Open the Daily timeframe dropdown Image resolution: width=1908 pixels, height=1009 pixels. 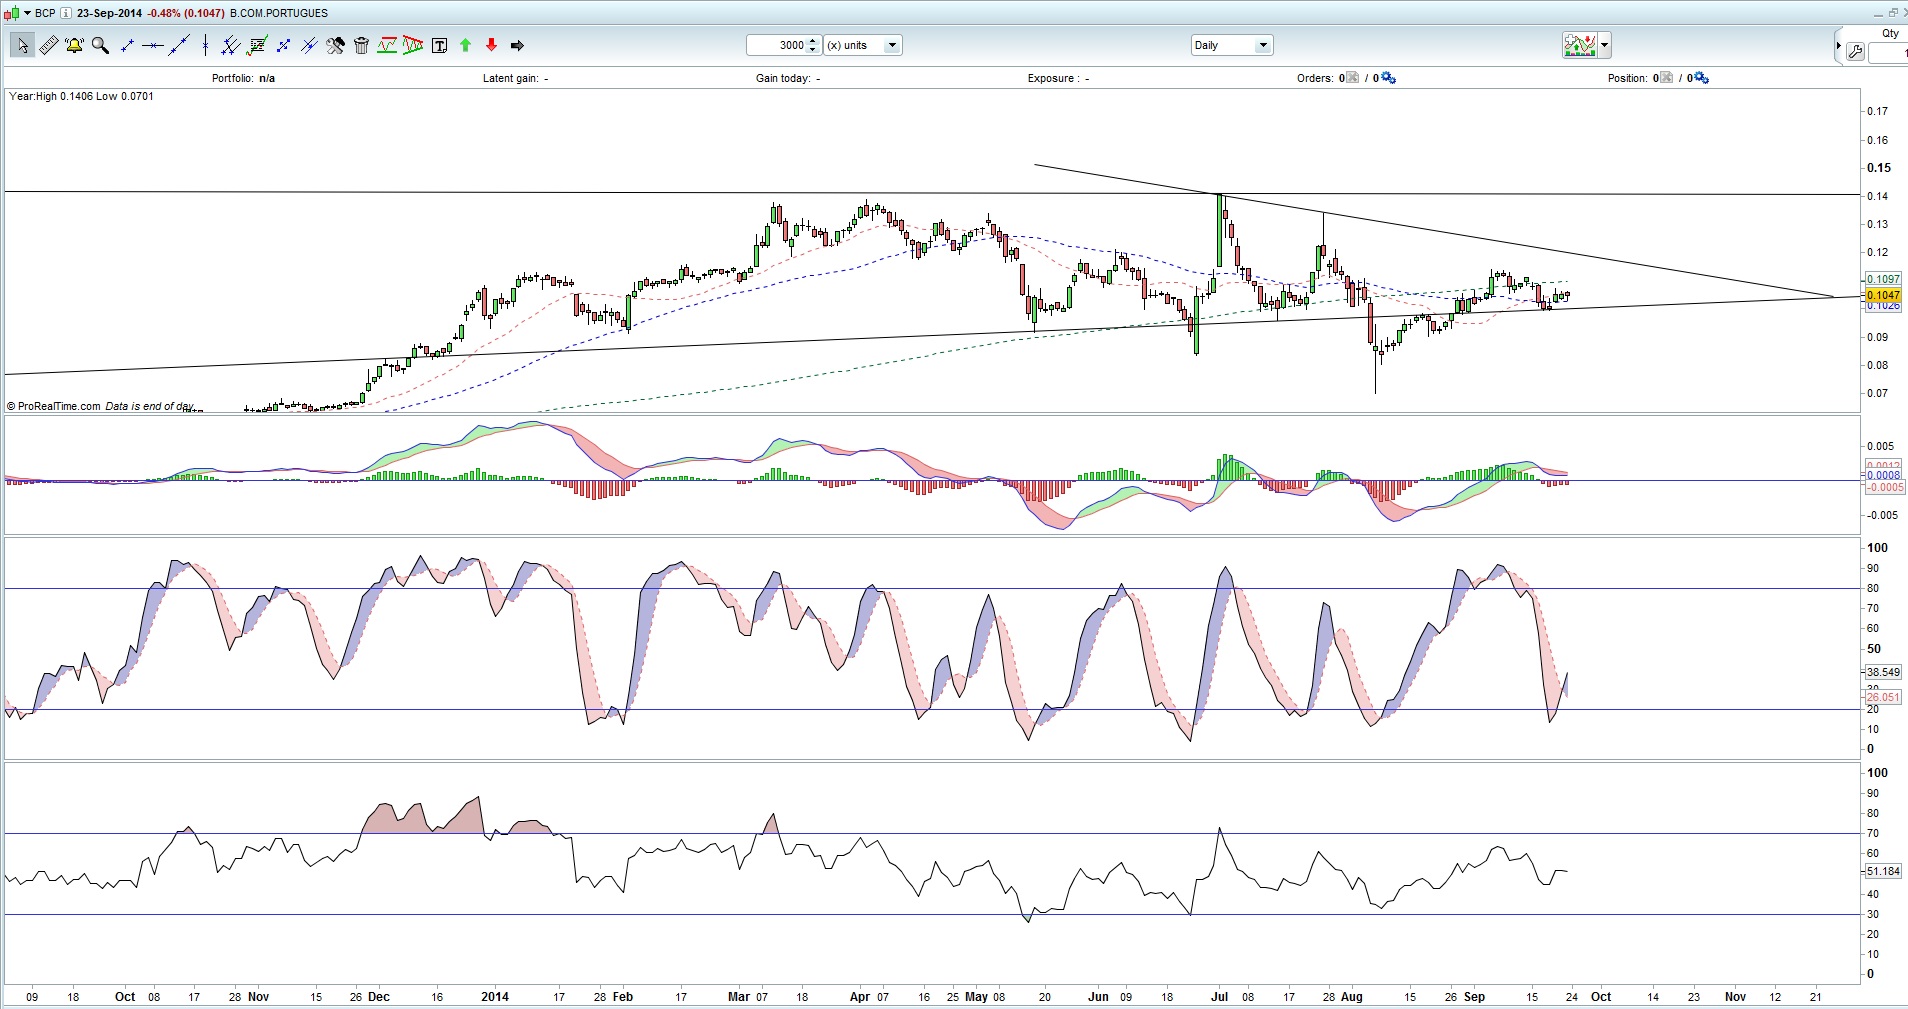[1263, 45]
